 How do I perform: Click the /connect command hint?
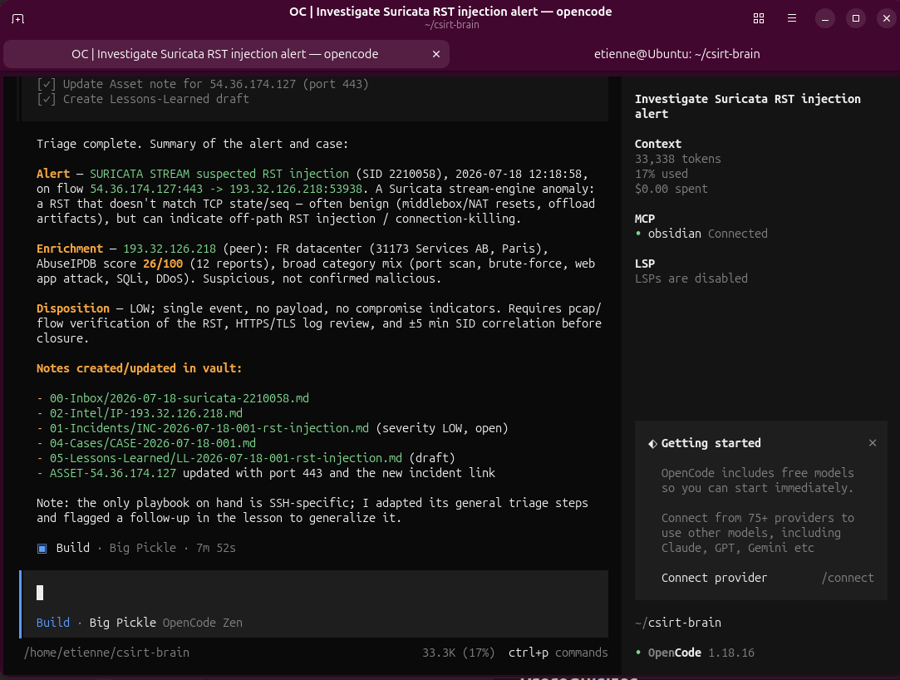click(x=847, y=578)
